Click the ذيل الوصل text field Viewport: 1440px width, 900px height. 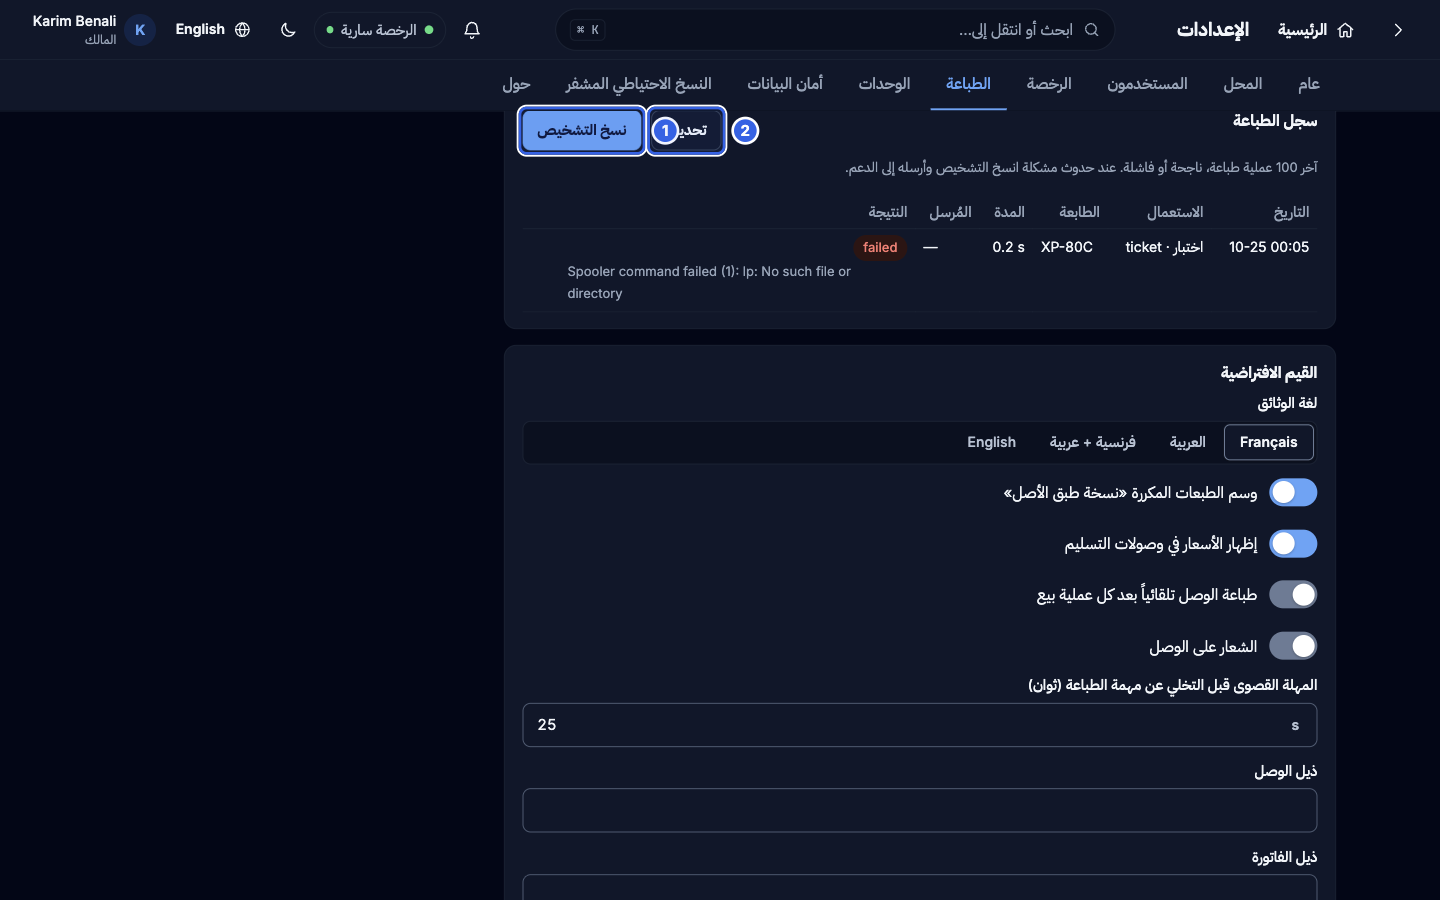pyautogui.click(x=920, y=810)
